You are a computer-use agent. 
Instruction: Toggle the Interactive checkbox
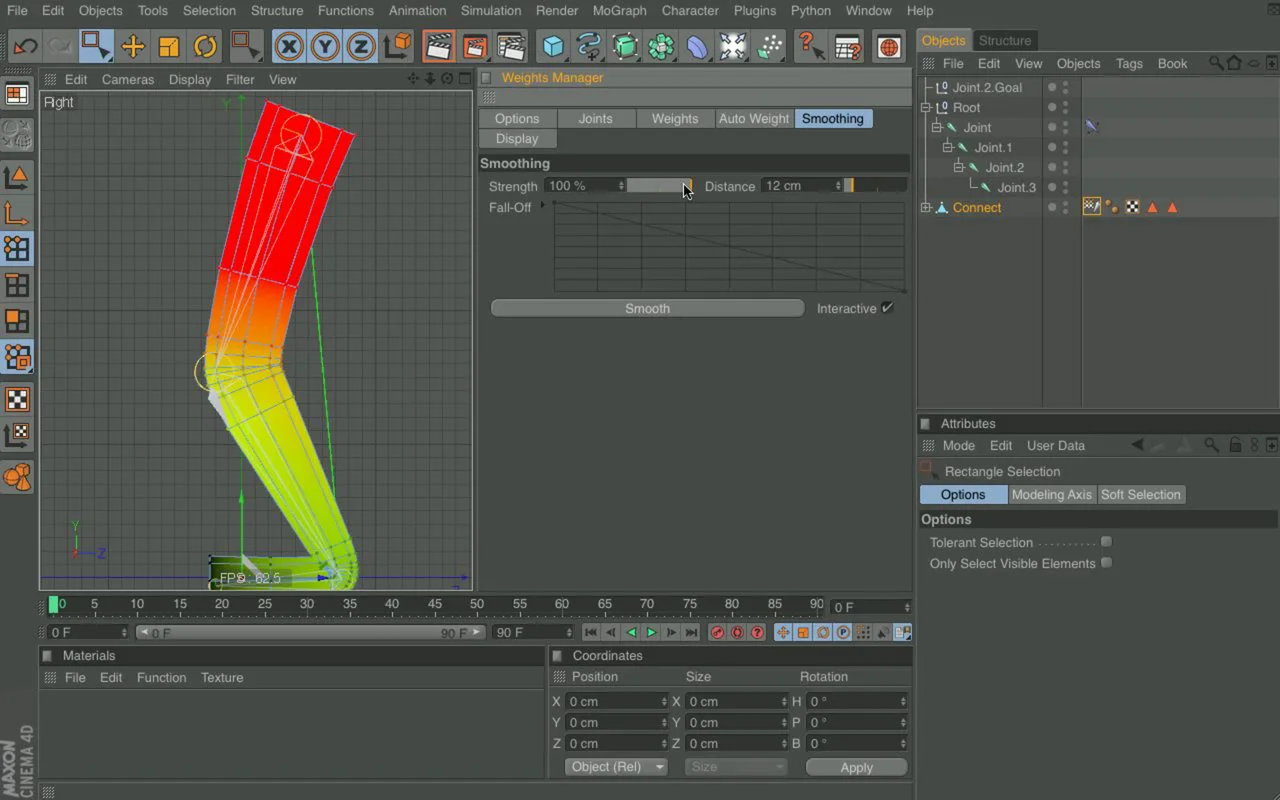pyautogui.click(x=887, y=308)
